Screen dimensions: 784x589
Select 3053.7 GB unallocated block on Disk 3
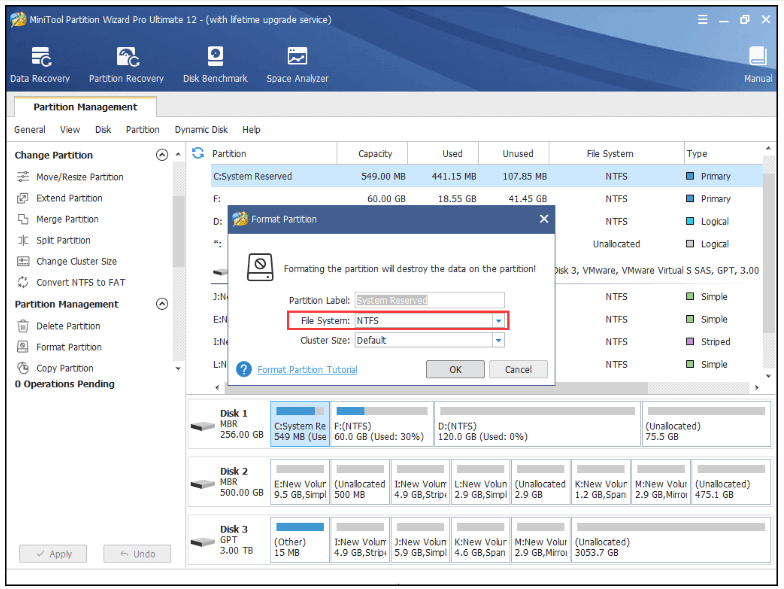[670, 540]
